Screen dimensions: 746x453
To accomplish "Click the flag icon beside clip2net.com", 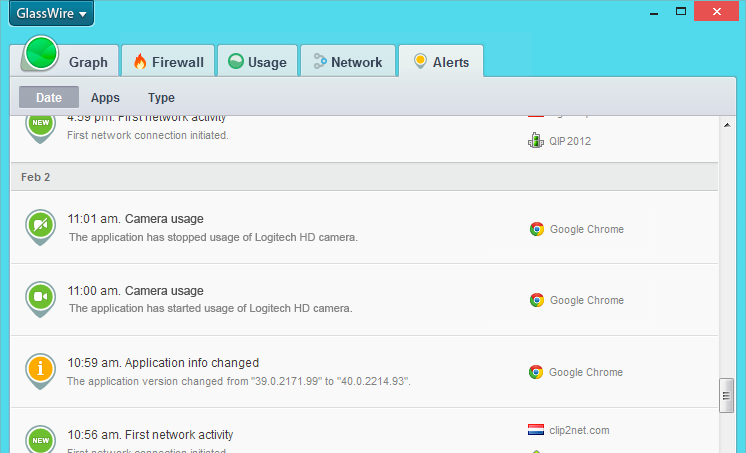I will tap(536, 430).
